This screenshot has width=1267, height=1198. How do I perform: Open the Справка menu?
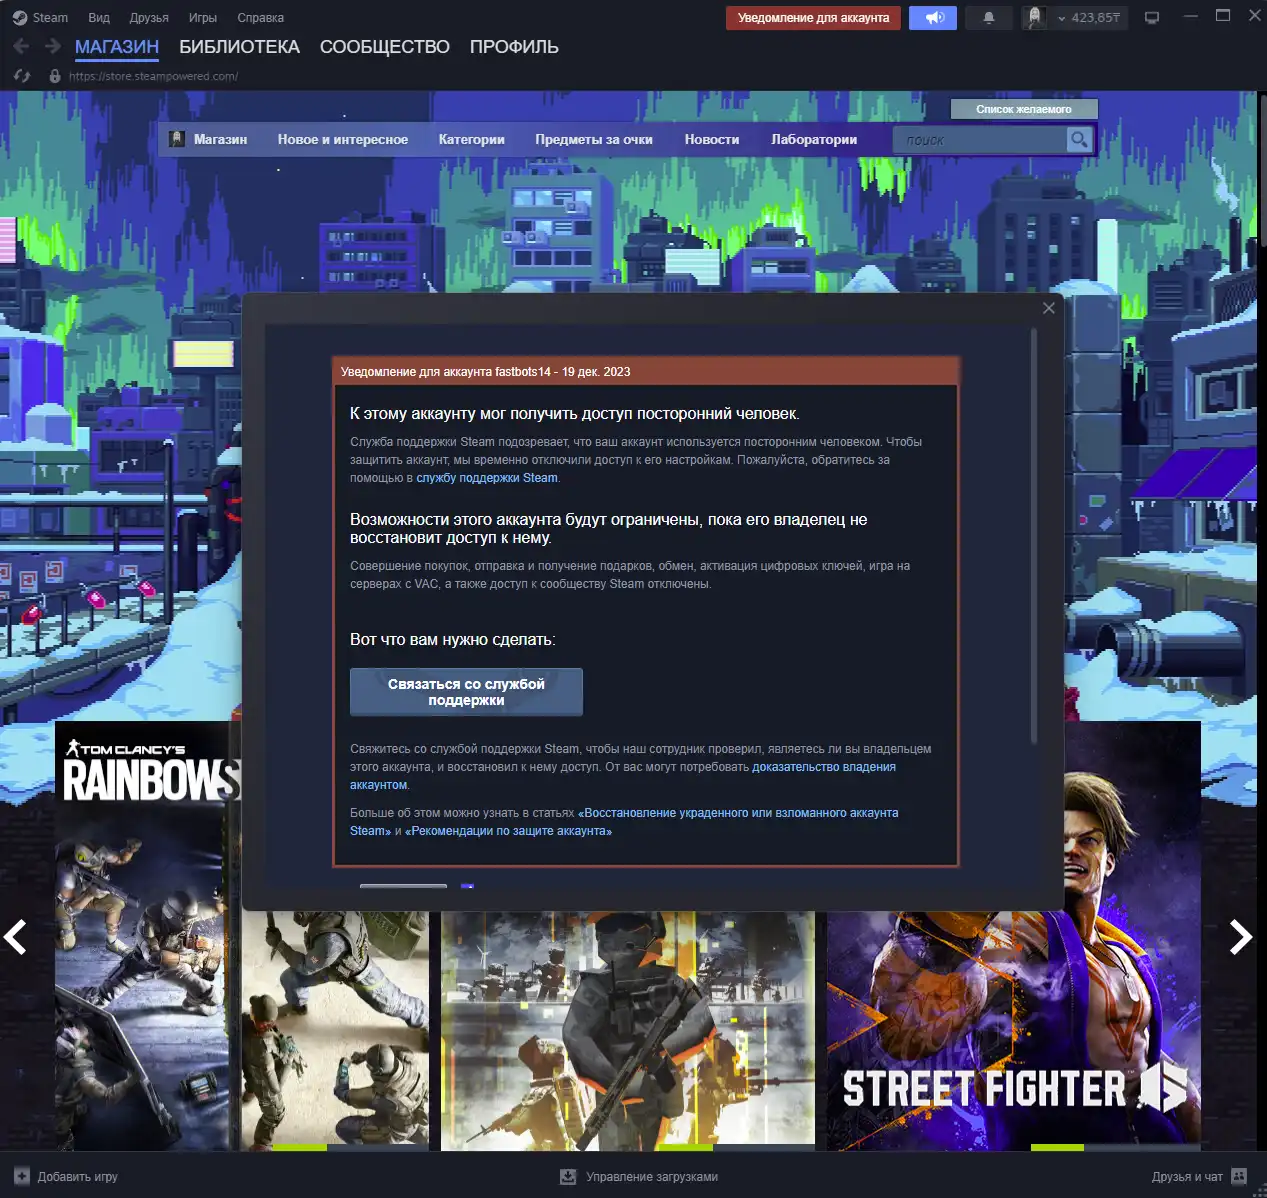pyautogui.click(x=260, y=17)
